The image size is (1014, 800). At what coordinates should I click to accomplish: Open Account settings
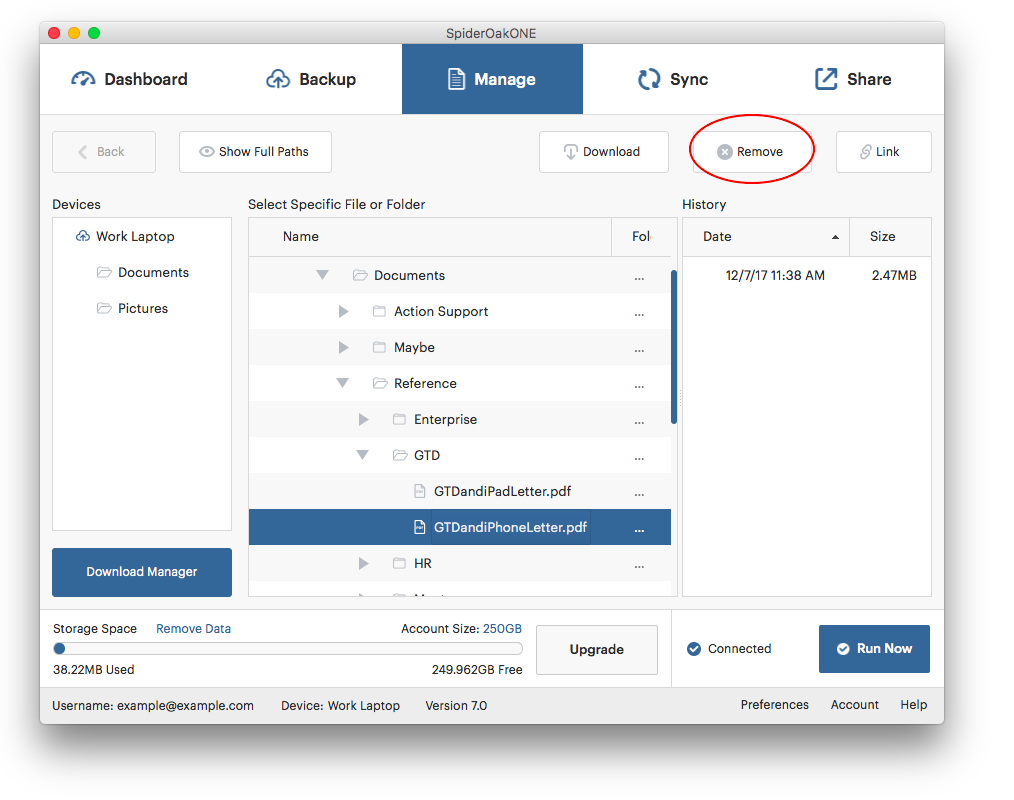(x=854, y=705)
